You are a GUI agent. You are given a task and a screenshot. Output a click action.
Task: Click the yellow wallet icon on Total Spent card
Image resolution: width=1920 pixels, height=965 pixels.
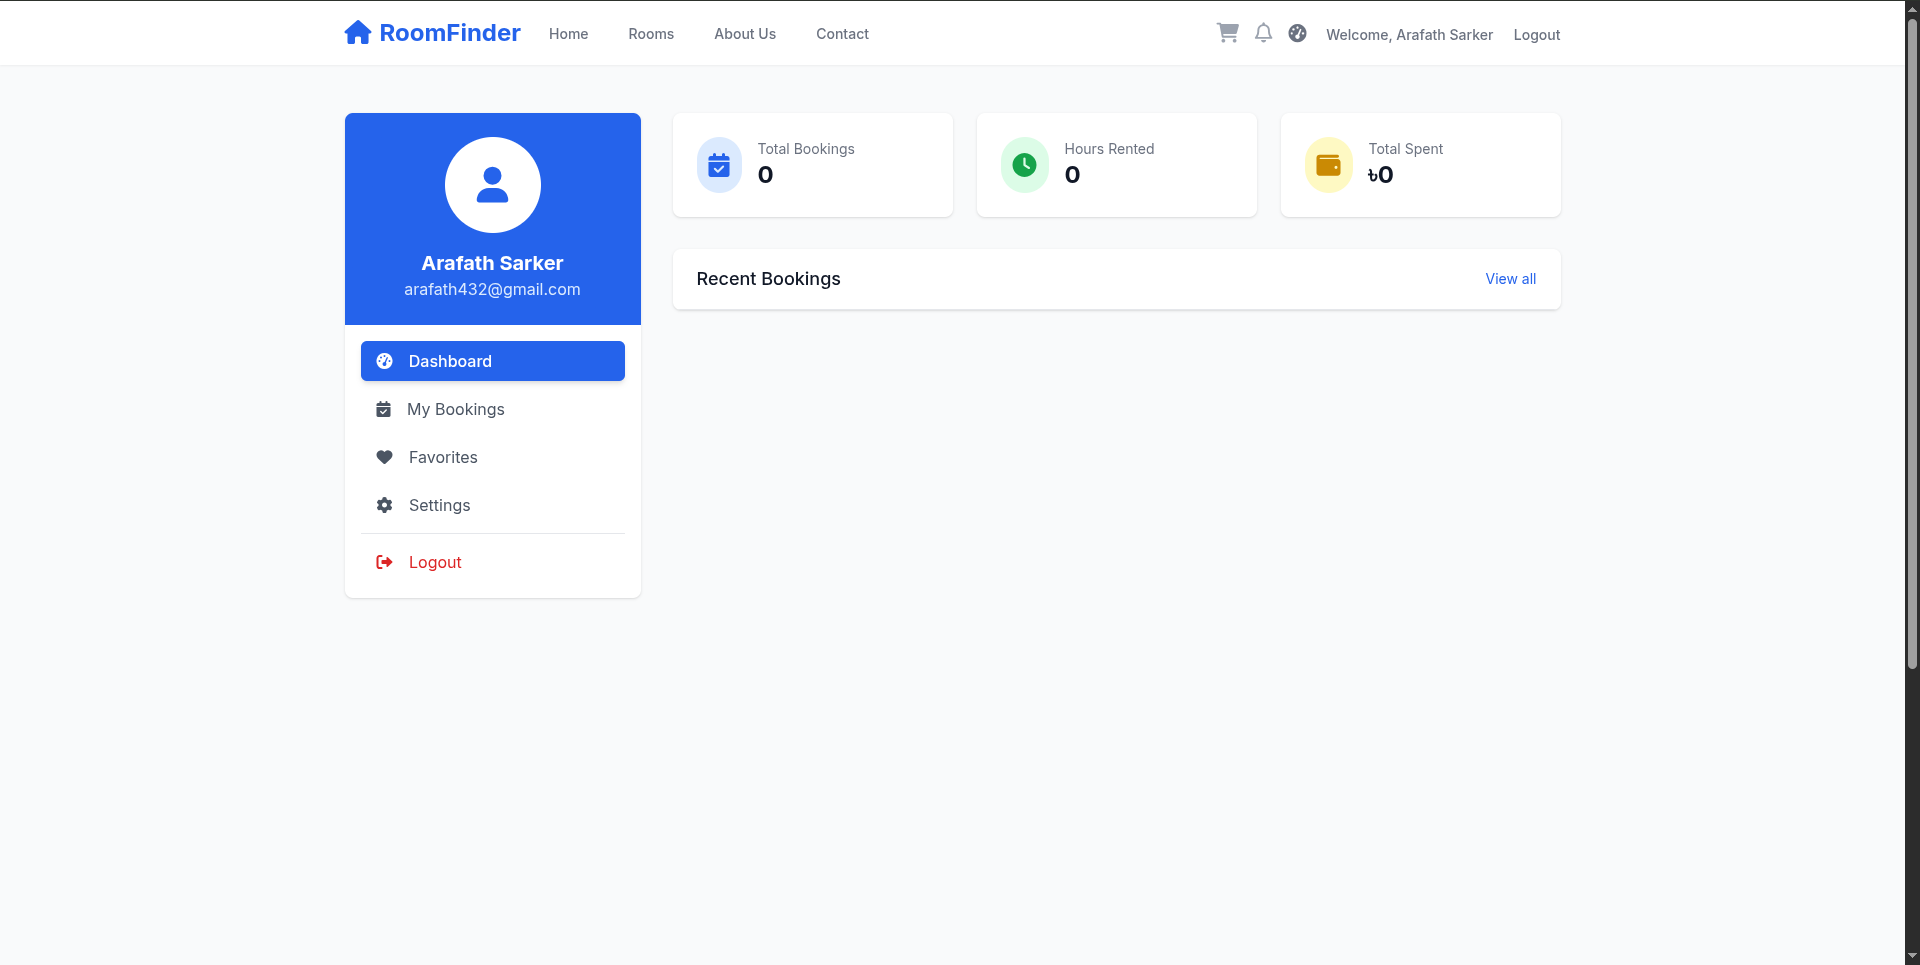(1327, 164)
